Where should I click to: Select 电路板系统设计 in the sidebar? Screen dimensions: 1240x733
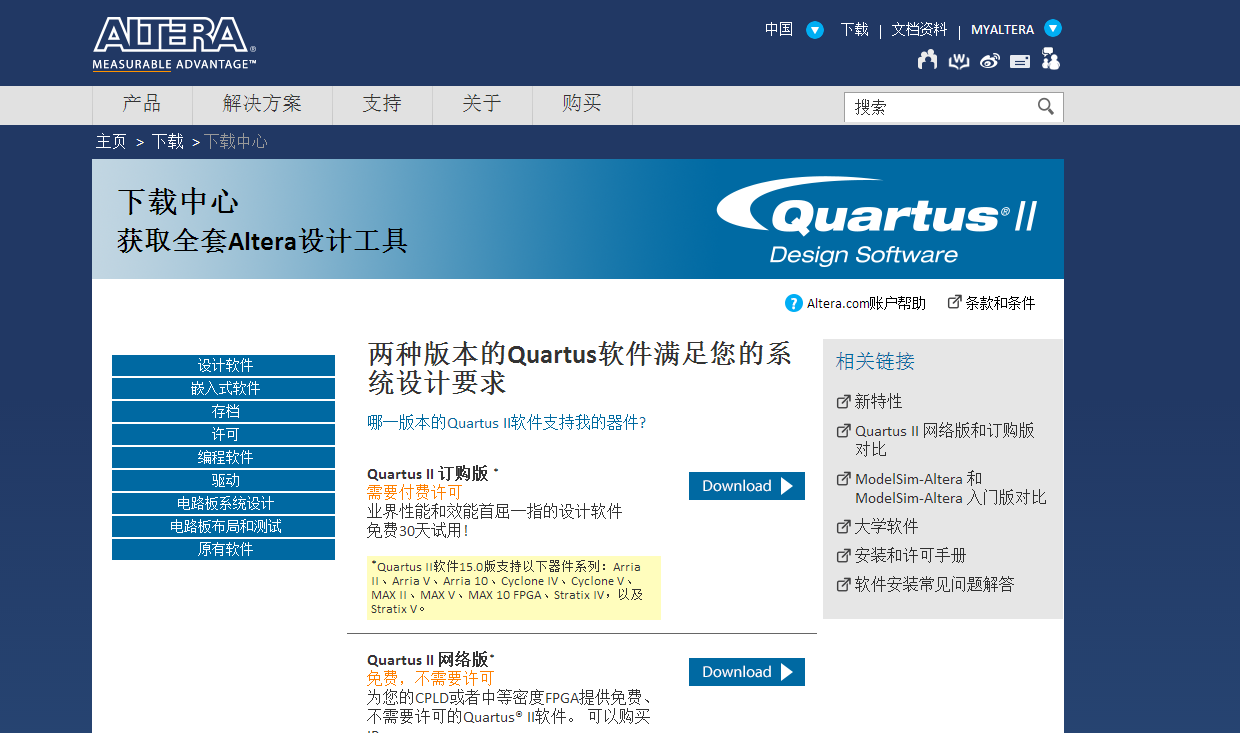coord(224,503)
